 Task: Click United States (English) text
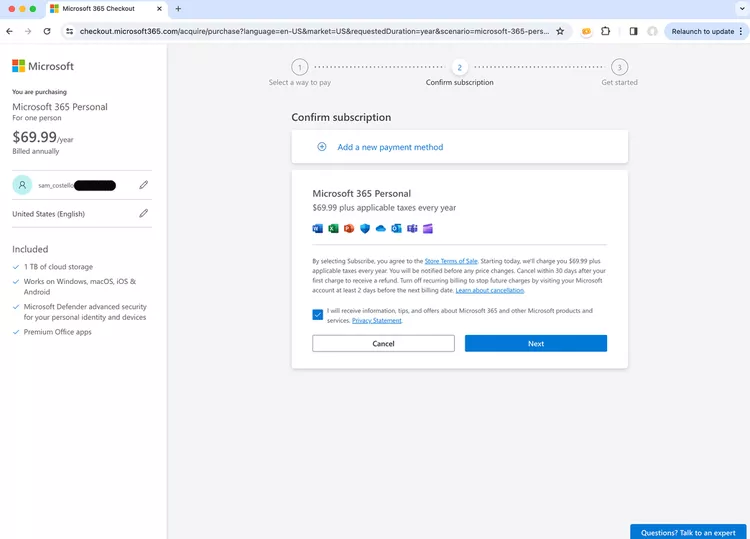(x=48, y=214)
